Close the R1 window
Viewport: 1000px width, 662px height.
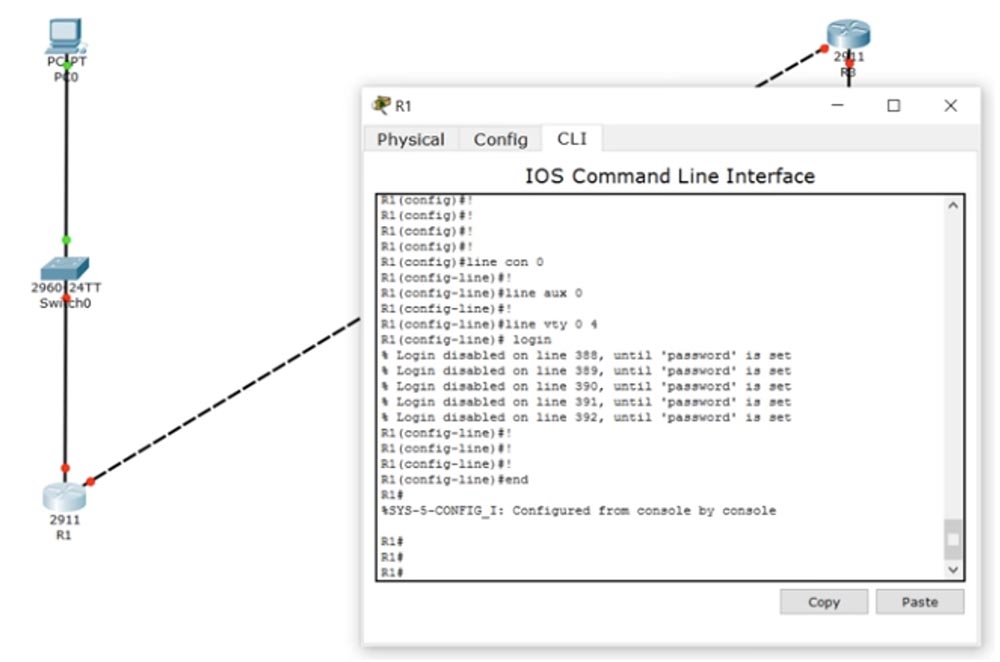(950, 105)
